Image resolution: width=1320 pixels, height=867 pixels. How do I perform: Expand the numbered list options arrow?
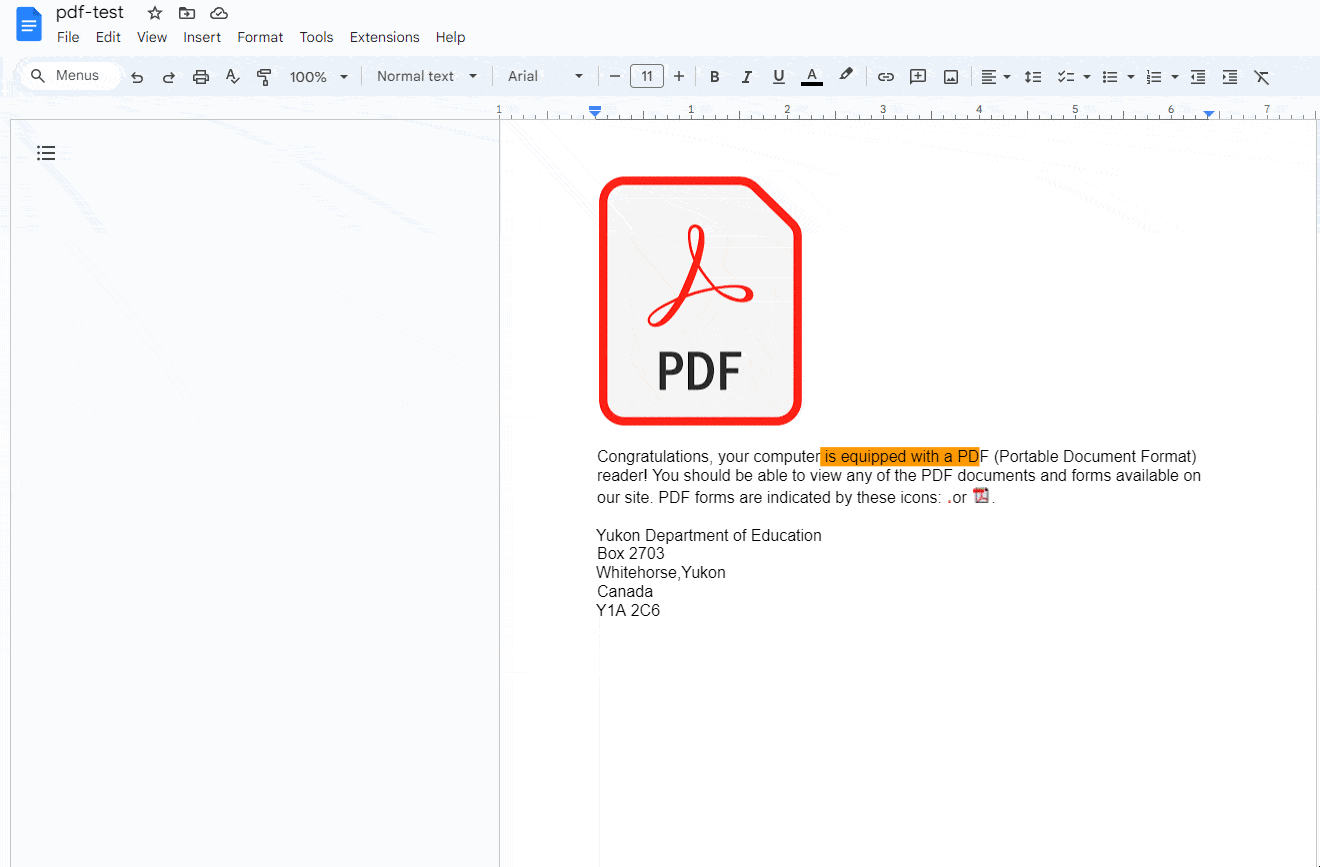1175,77
